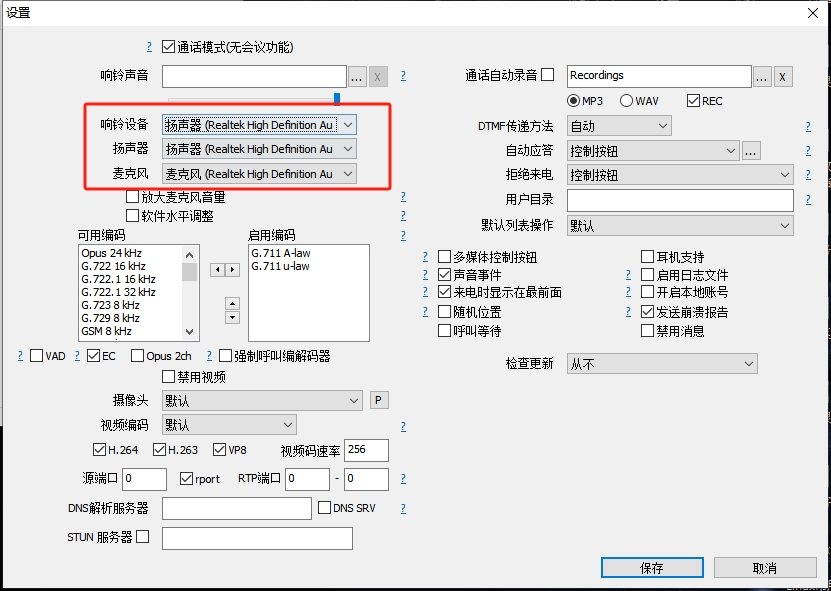
Task: Click the 视频码速率 input field
Action: (366, 450)
